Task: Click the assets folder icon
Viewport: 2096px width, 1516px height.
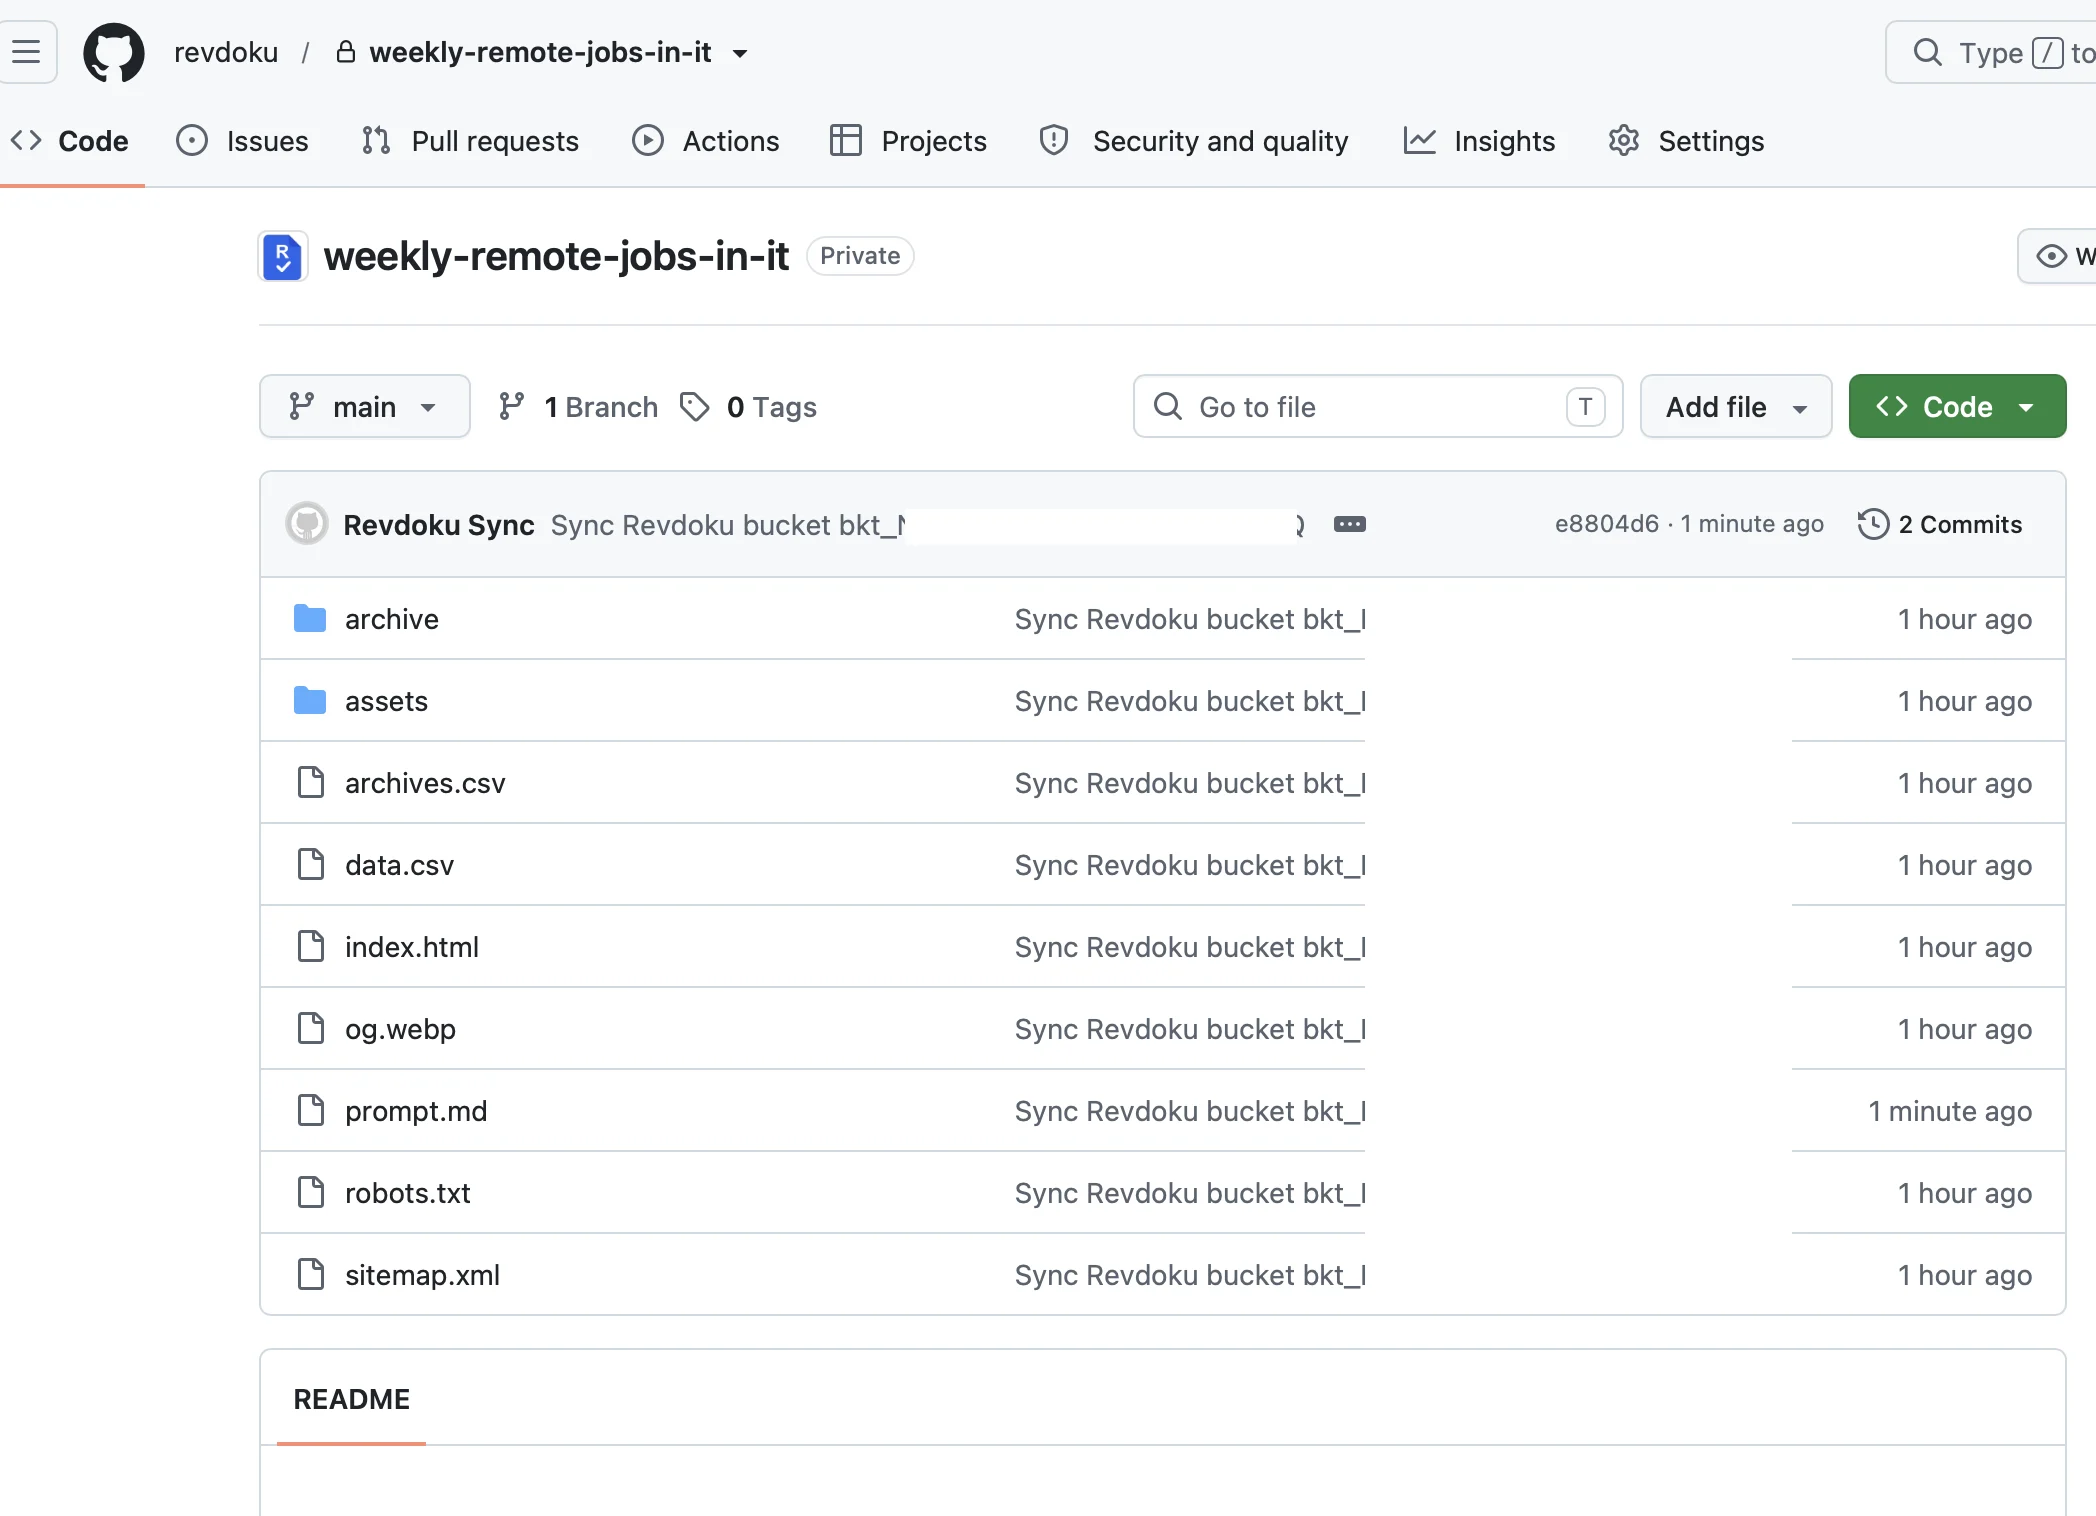Action: tap(310, 701)
